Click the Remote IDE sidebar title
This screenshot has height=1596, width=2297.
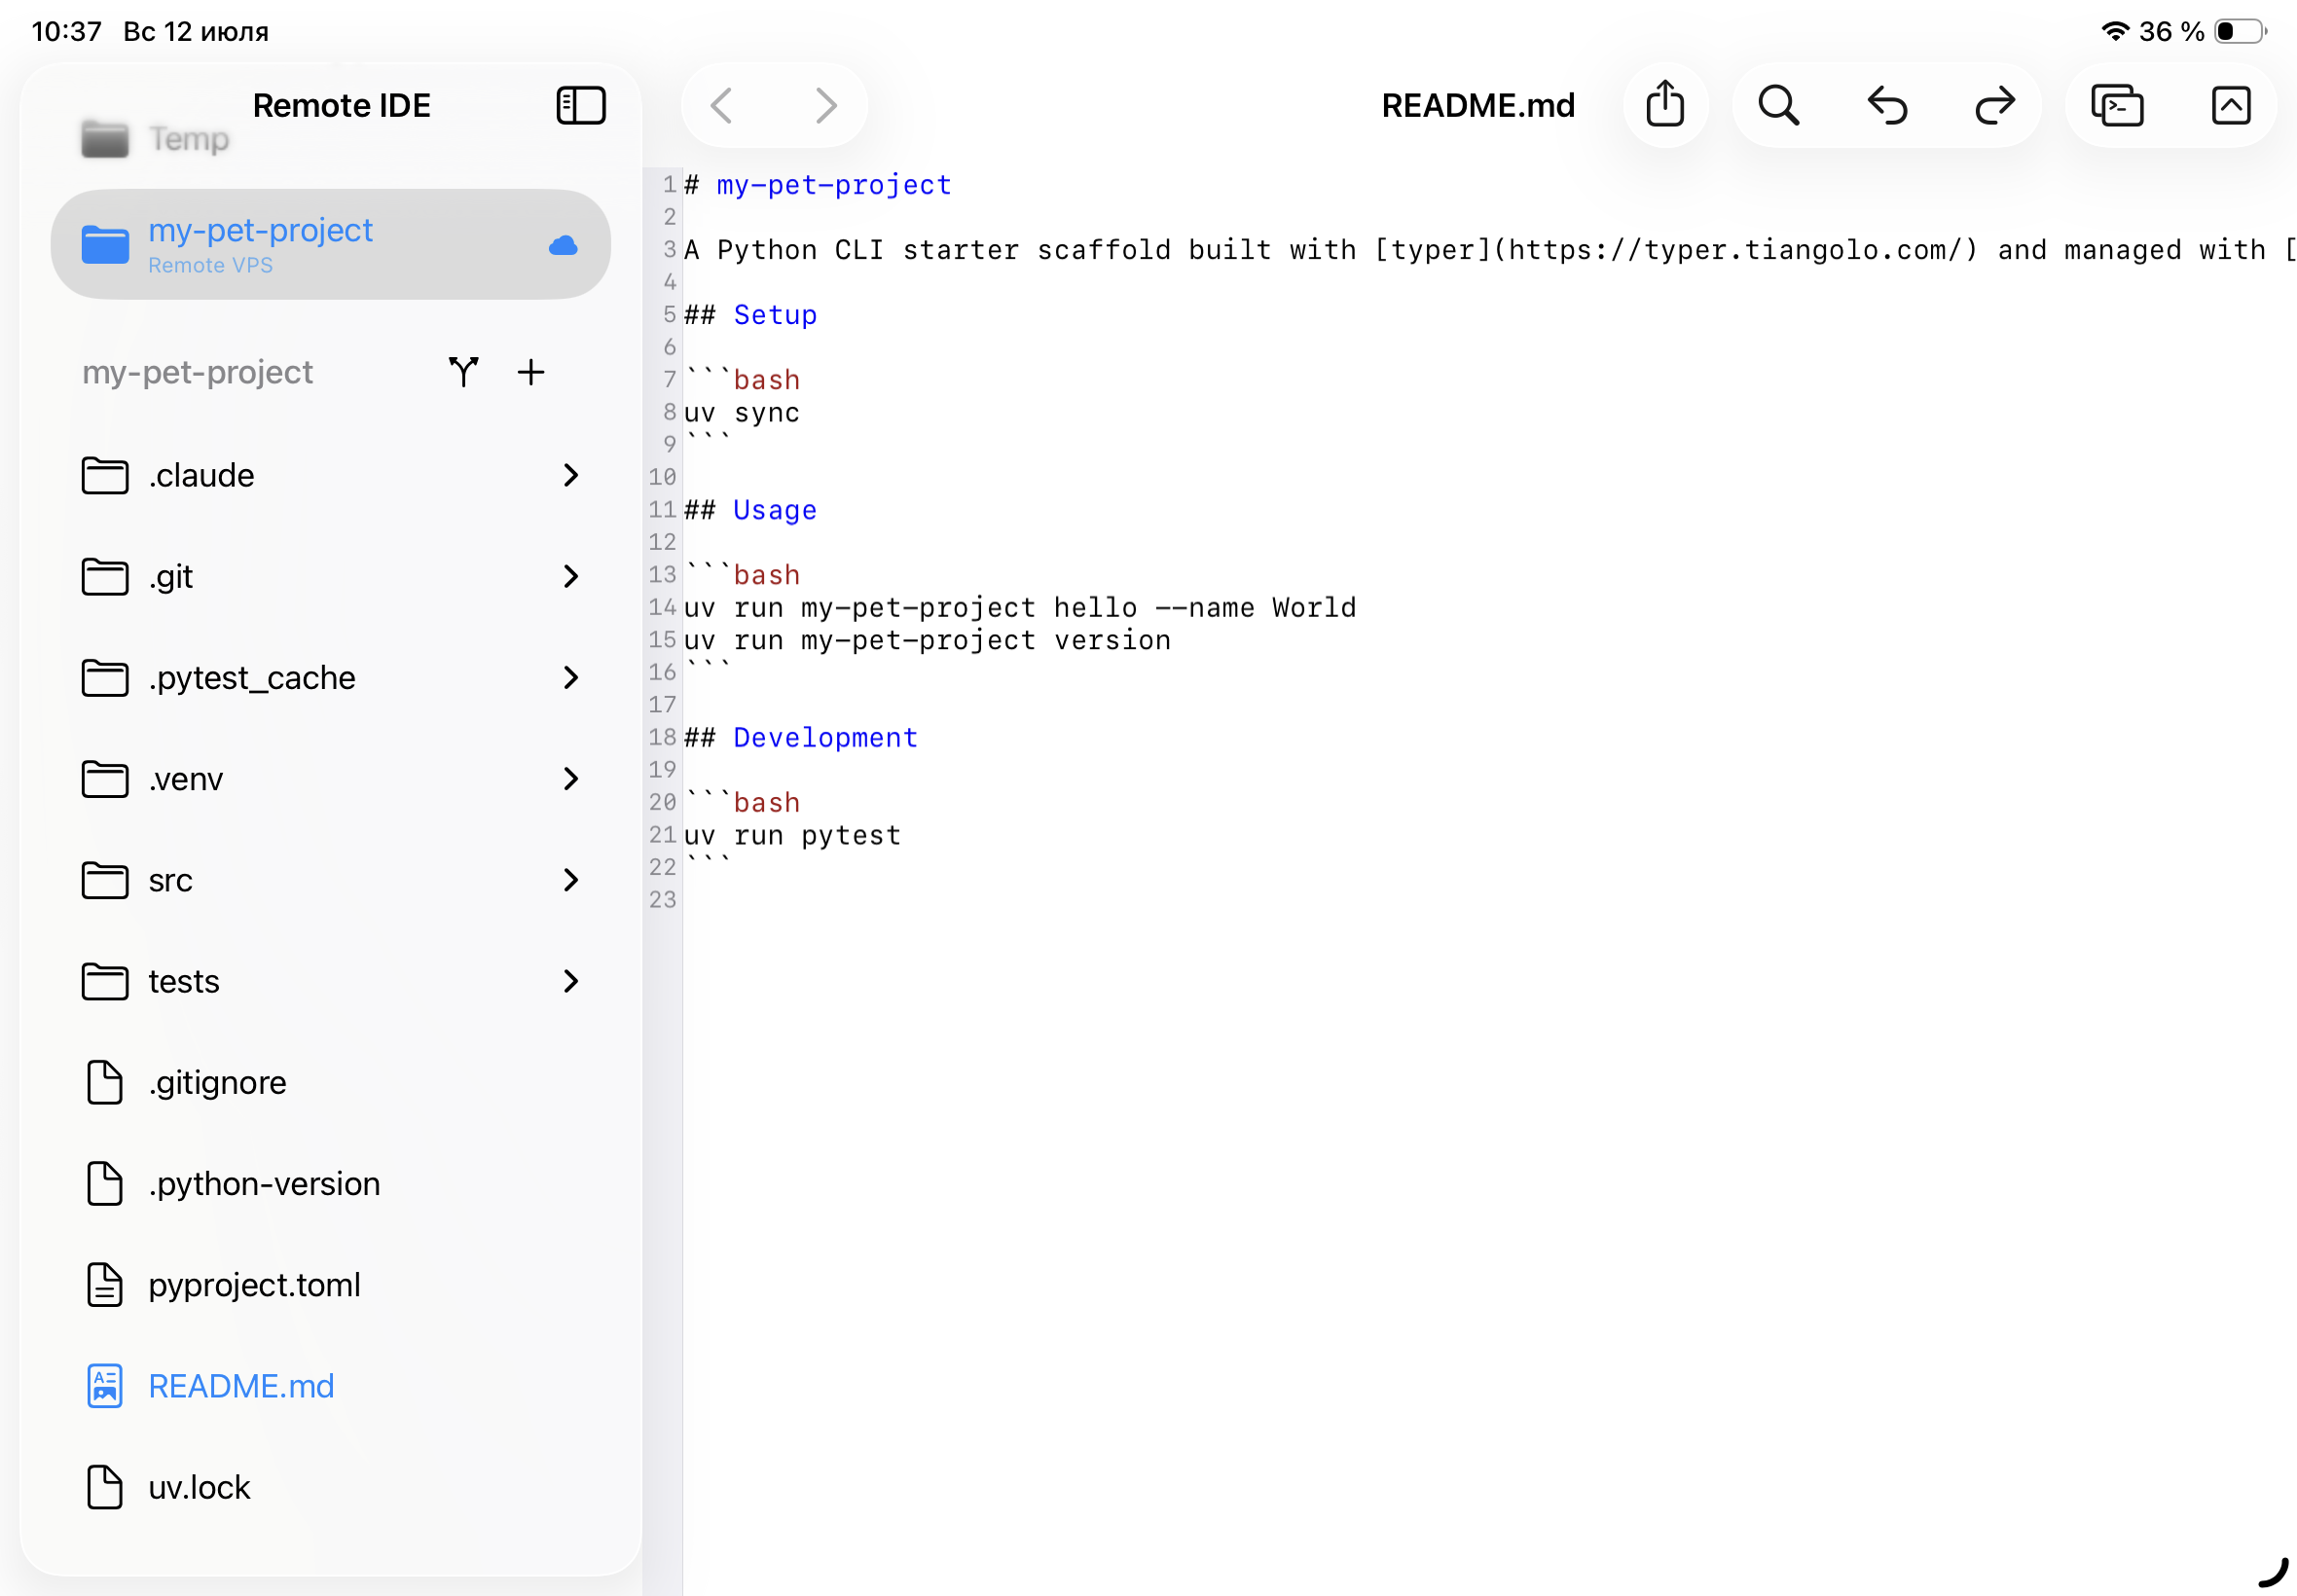tap(341, 105)
